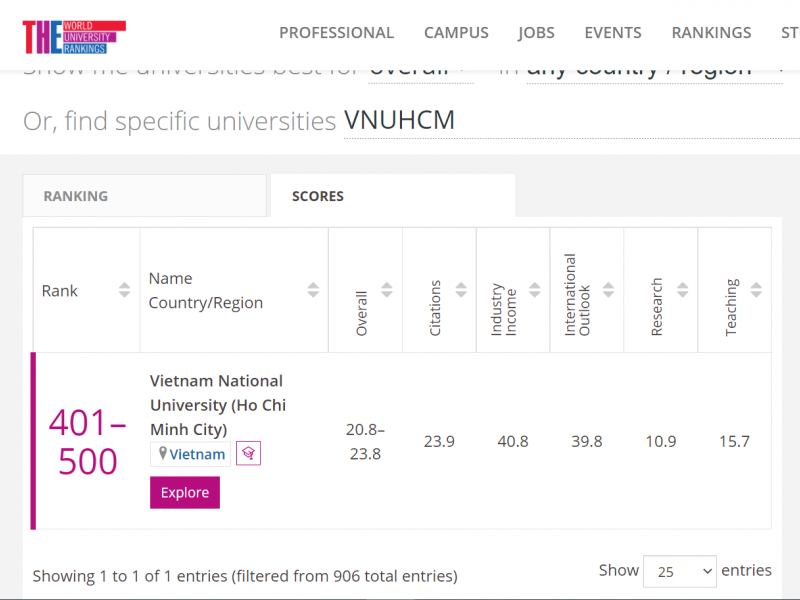
Task: Open the Jobs menu item
Action: tap(536, 33)
